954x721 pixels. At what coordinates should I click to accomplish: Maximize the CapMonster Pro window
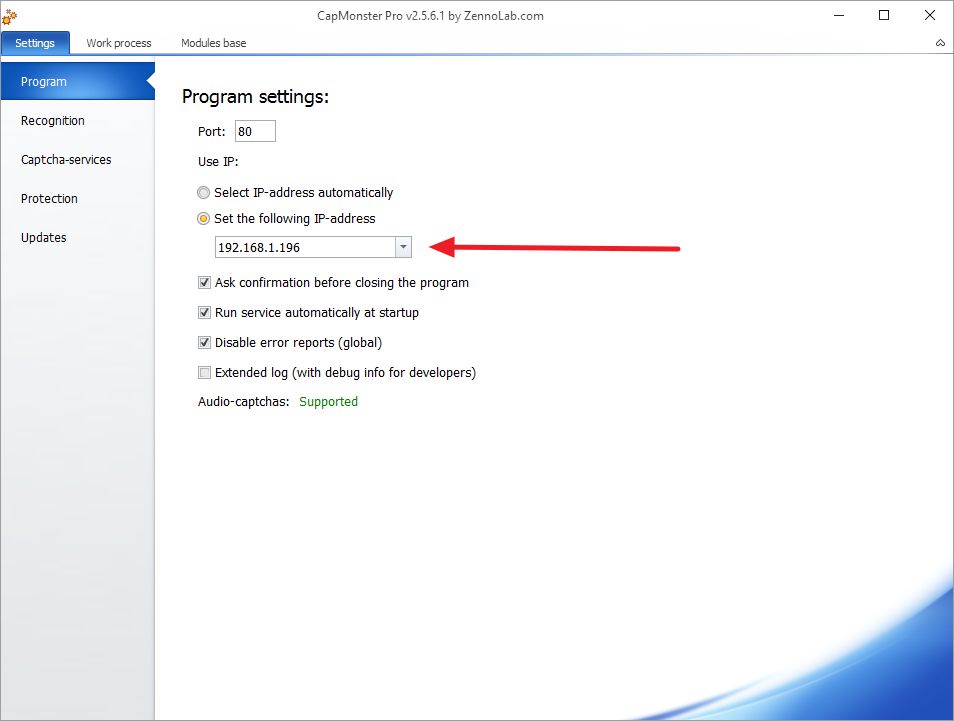[x=884, y=15]
